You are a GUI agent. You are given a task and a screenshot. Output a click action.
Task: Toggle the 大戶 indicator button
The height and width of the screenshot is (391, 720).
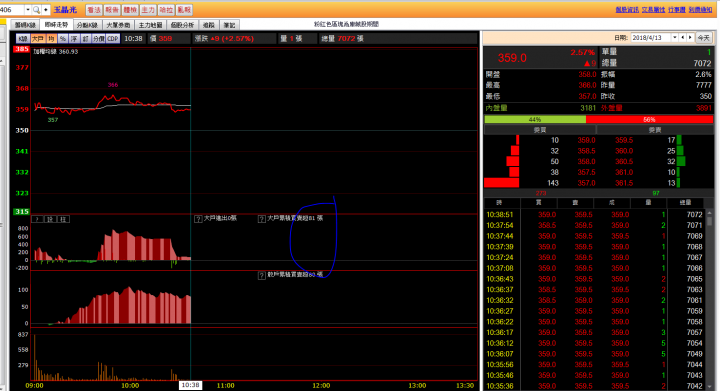pyautogui.click(x=38, y=39)
